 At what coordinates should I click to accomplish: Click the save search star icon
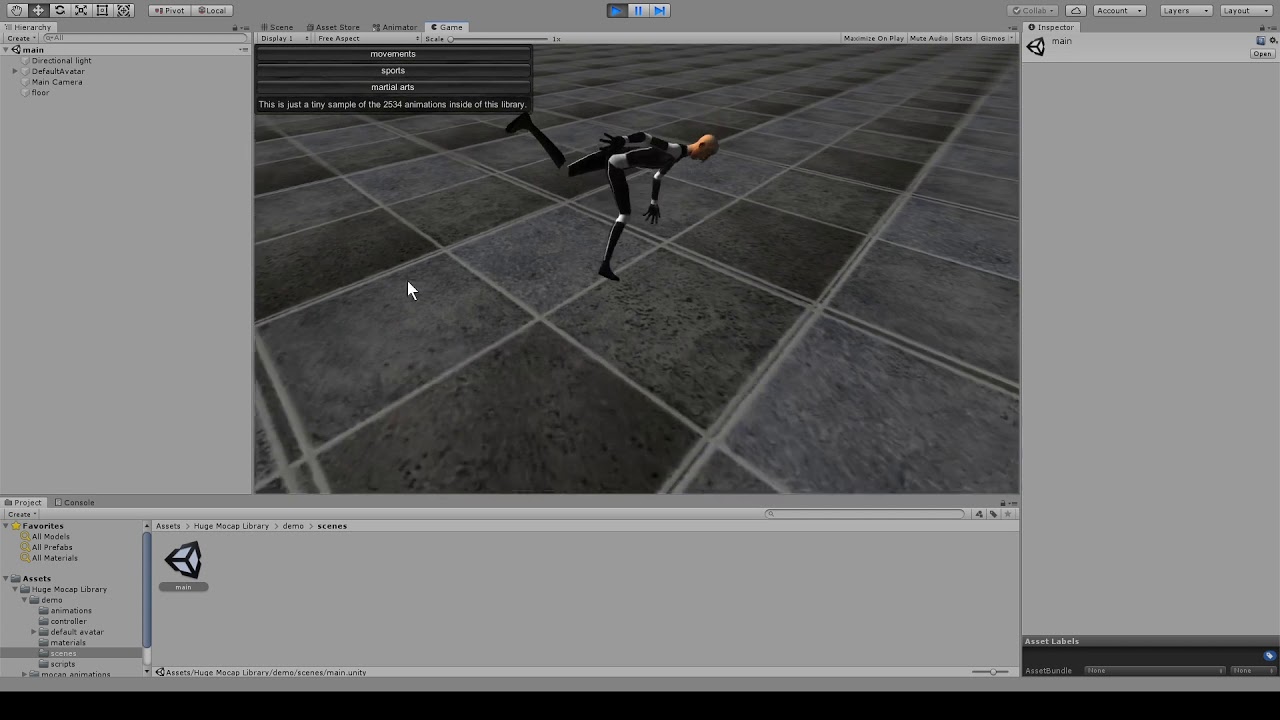click(1008, 514)
